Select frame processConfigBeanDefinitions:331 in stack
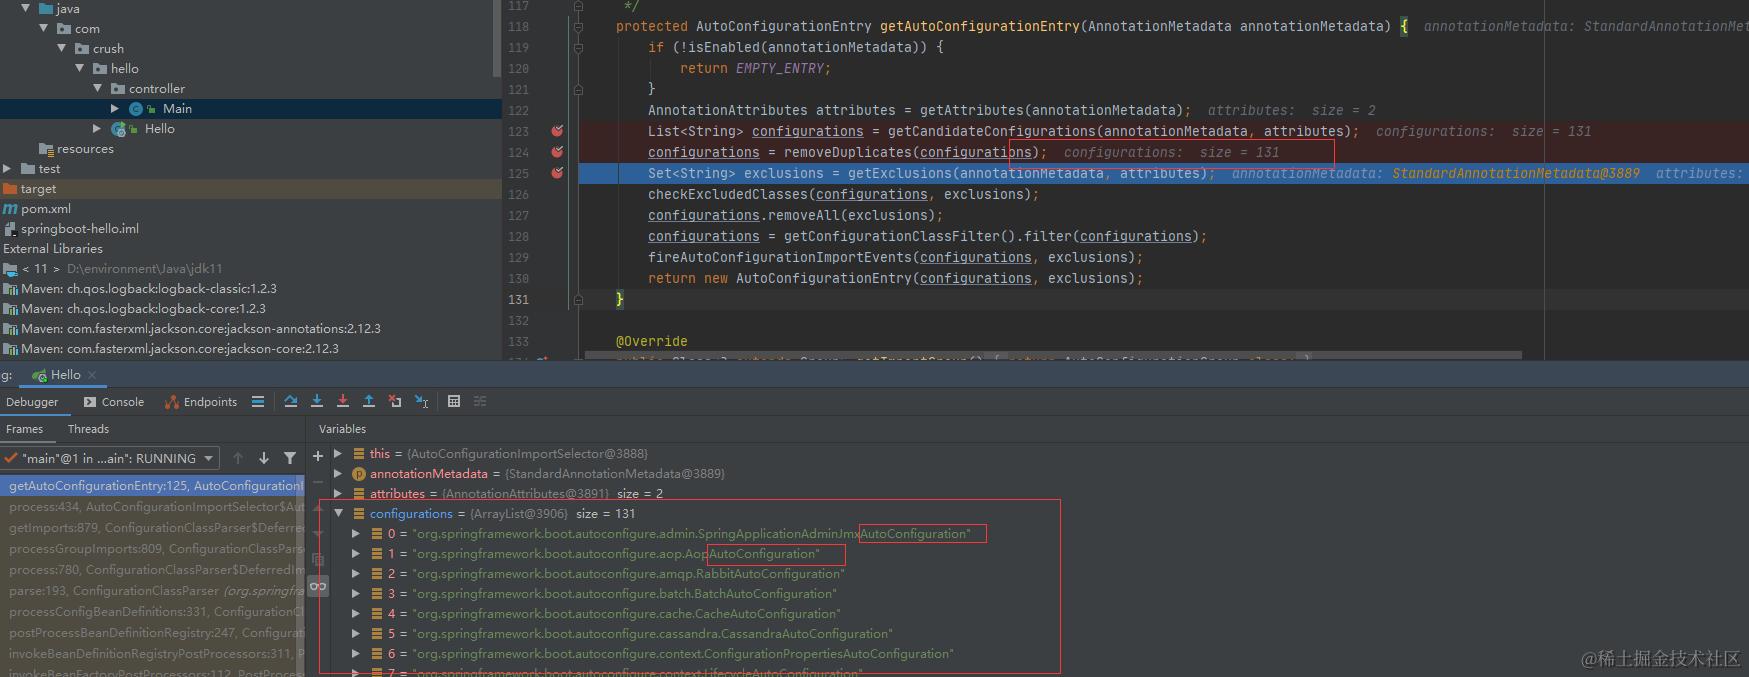 [153, 612]
